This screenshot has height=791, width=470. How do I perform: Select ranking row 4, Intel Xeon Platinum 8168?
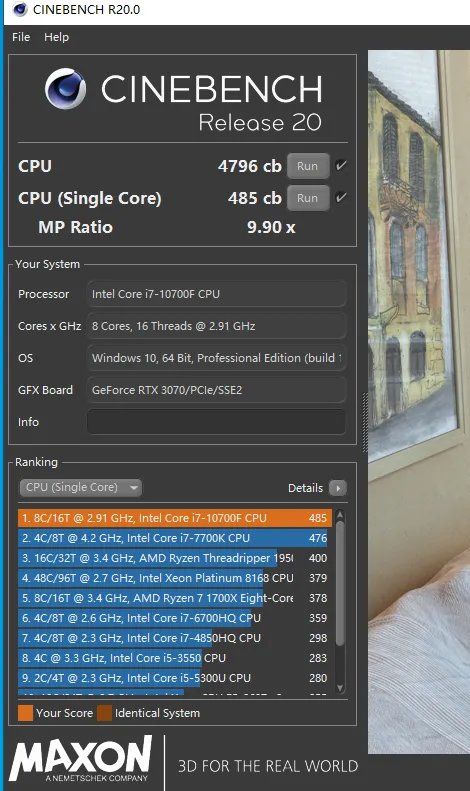[175, 578]
